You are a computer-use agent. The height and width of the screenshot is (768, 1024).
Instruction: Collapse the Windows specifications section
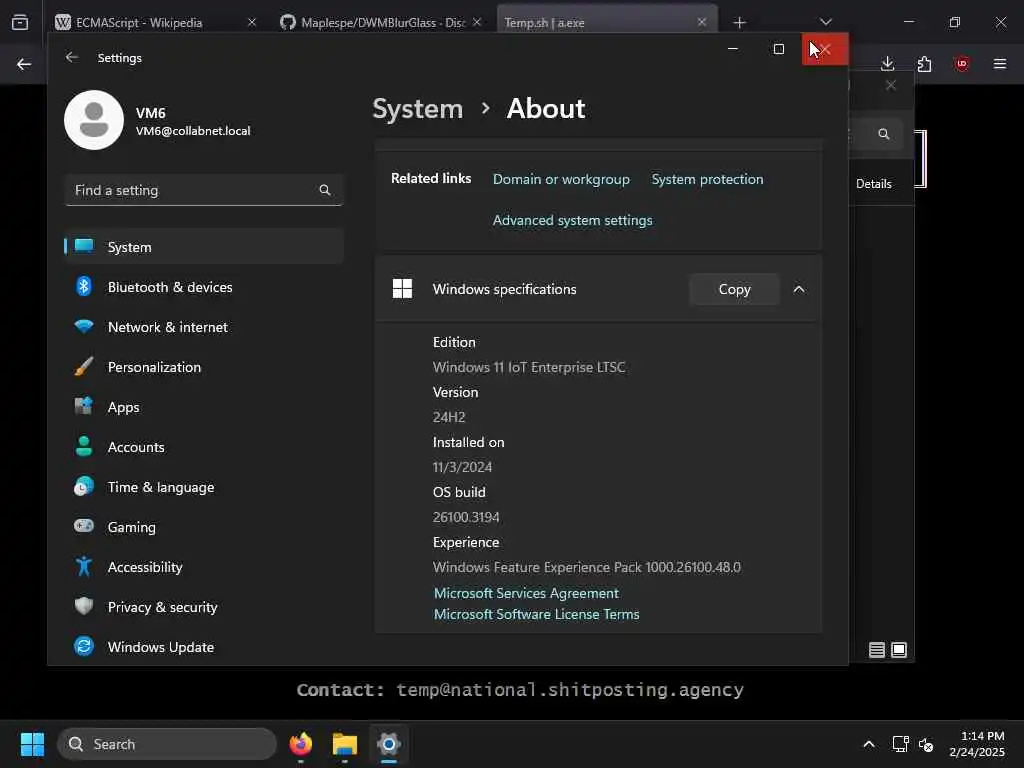click(x=799, y=289)
